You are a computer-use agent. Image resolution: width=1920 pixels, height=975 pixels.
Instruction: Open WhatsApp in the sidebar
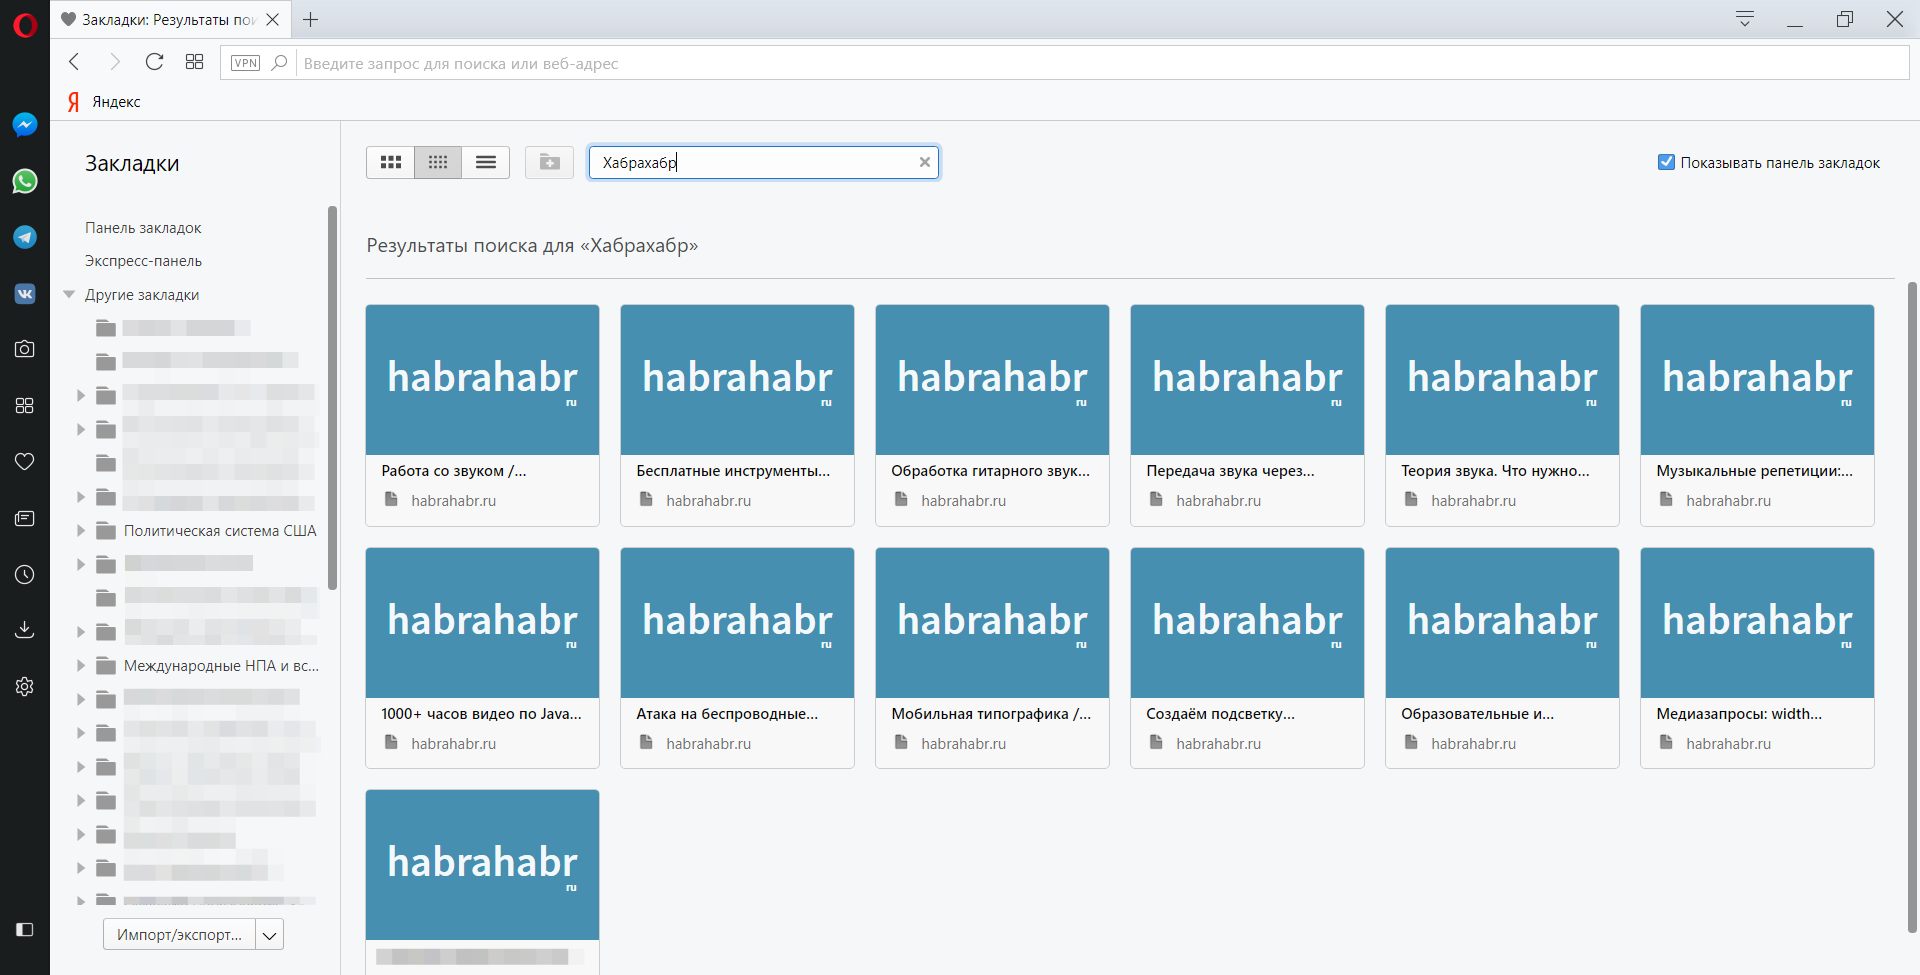(25, 181)
